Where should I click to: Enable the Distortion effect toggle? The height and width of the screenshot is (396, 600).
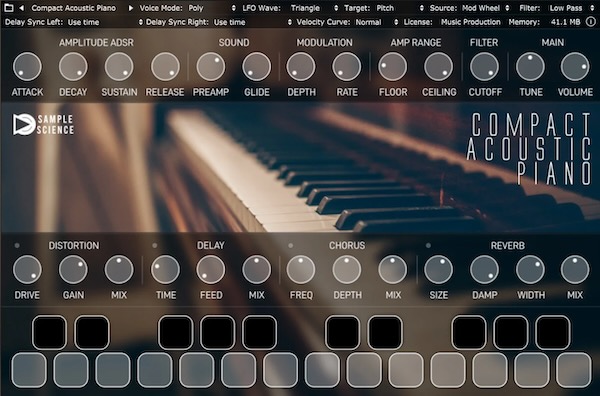pos(17,245)
